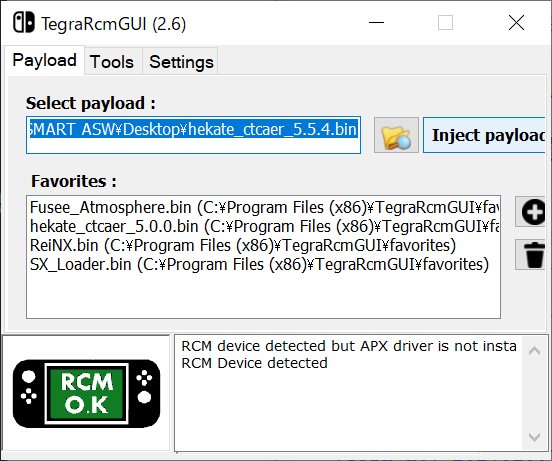Viewport: 552px width, 461px height.
Task: Click the log scrollbar up arrow
Action: coord(534,351)
